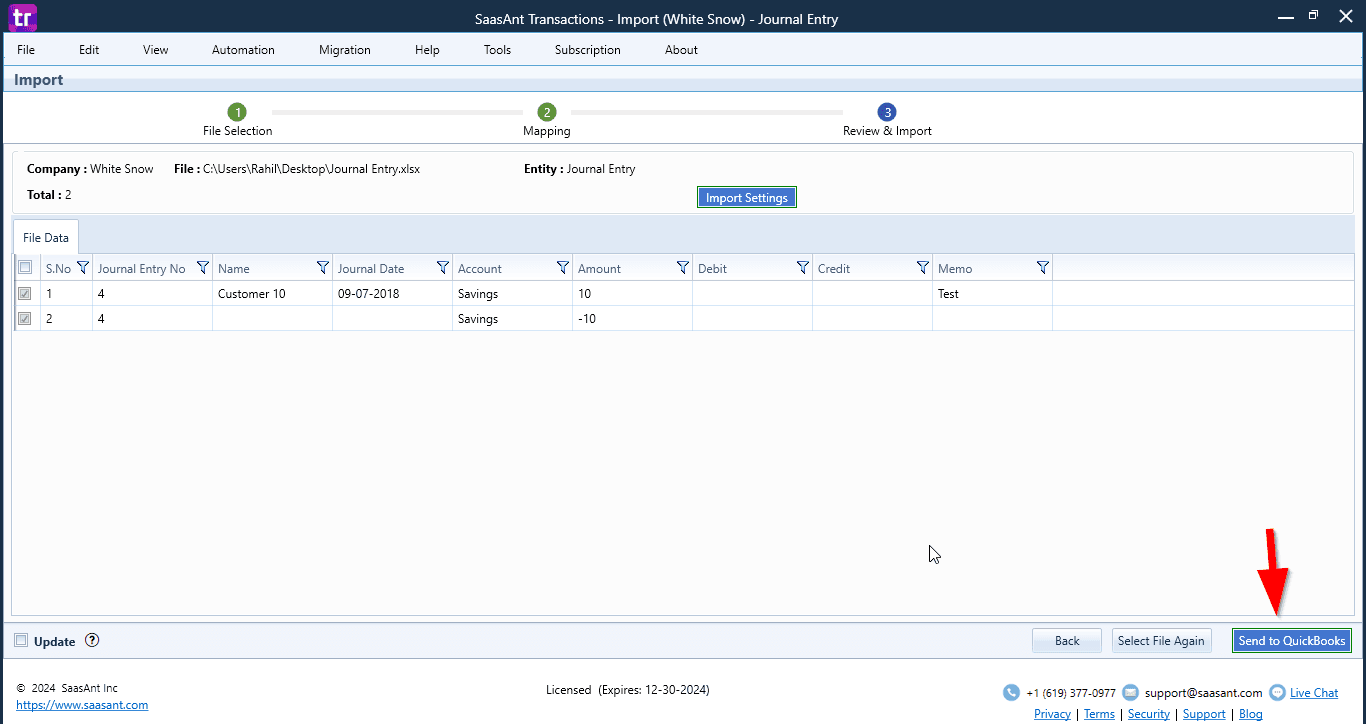Click the Savings account cell in row 2

[512, 318]
